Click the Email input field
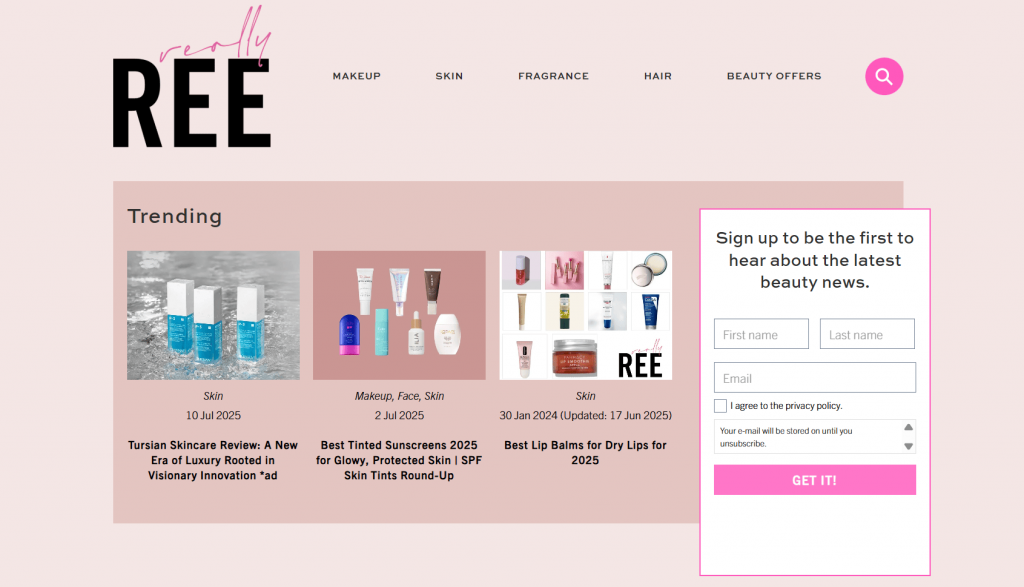 tap(814, 377)
